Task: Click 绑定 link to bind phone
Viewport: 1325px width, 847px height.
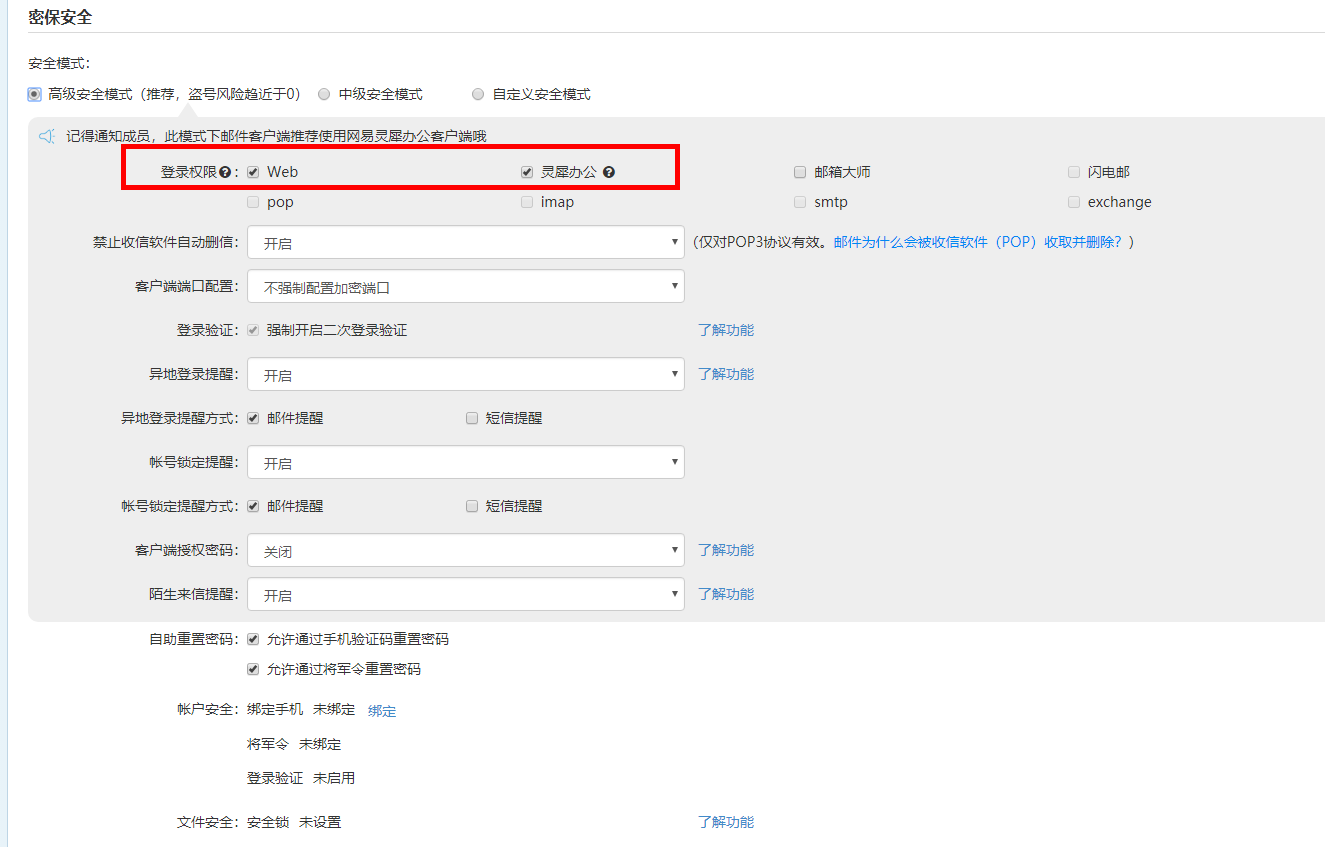Action: [x=382, y=711]
